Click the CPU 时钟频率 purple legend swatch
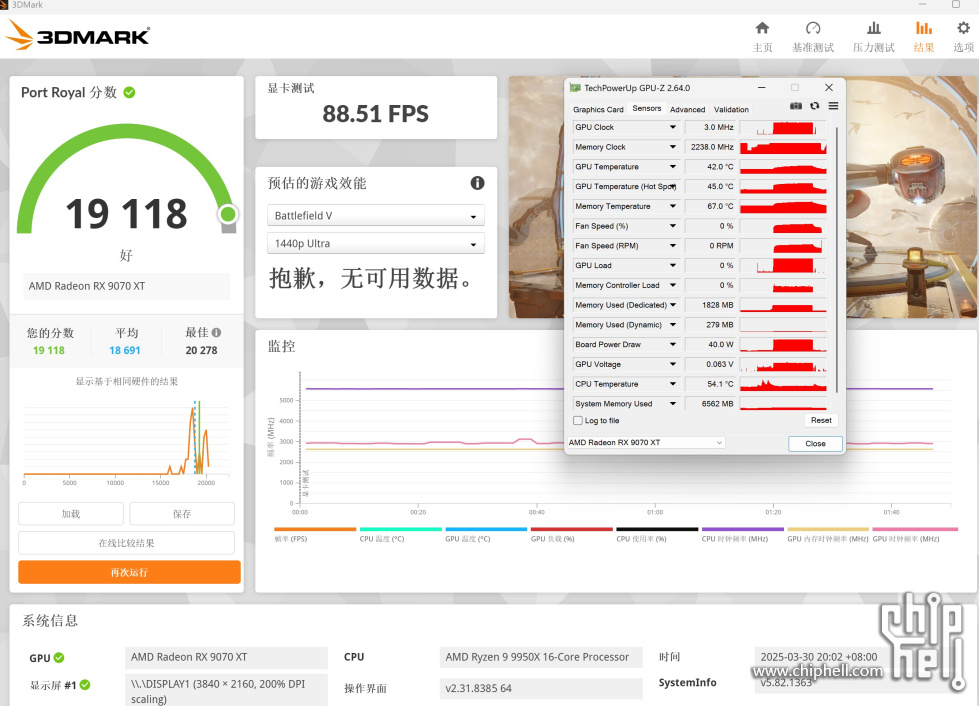This screenshot has width=979, height=706. coord(742,529)
